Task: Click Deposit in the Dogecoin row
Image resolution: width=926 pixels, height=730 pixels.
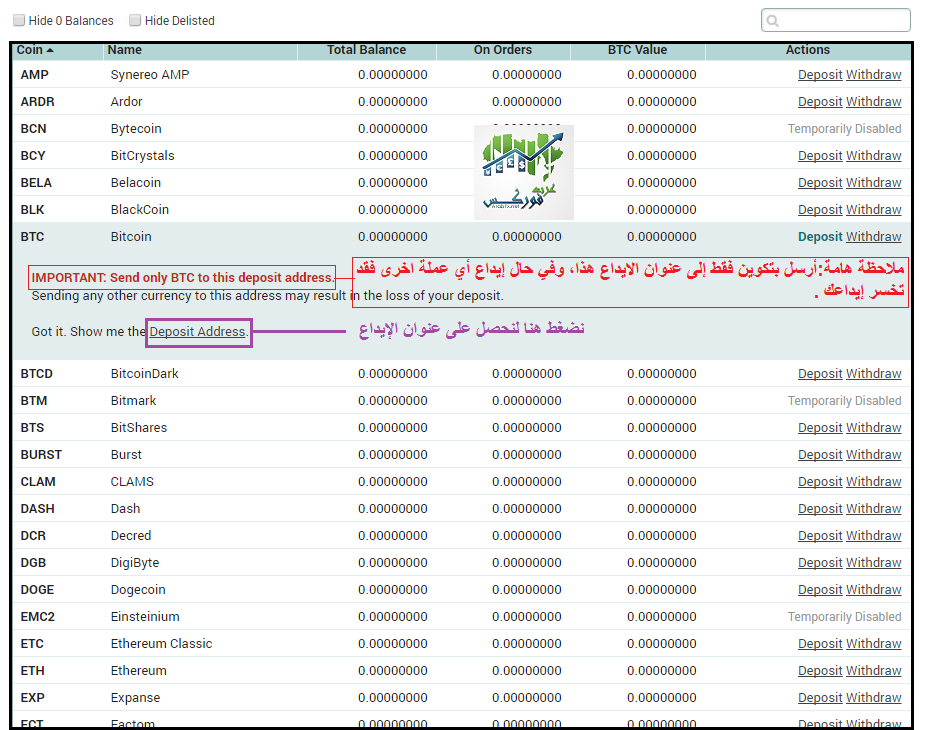Action: [x=820, y=590]
